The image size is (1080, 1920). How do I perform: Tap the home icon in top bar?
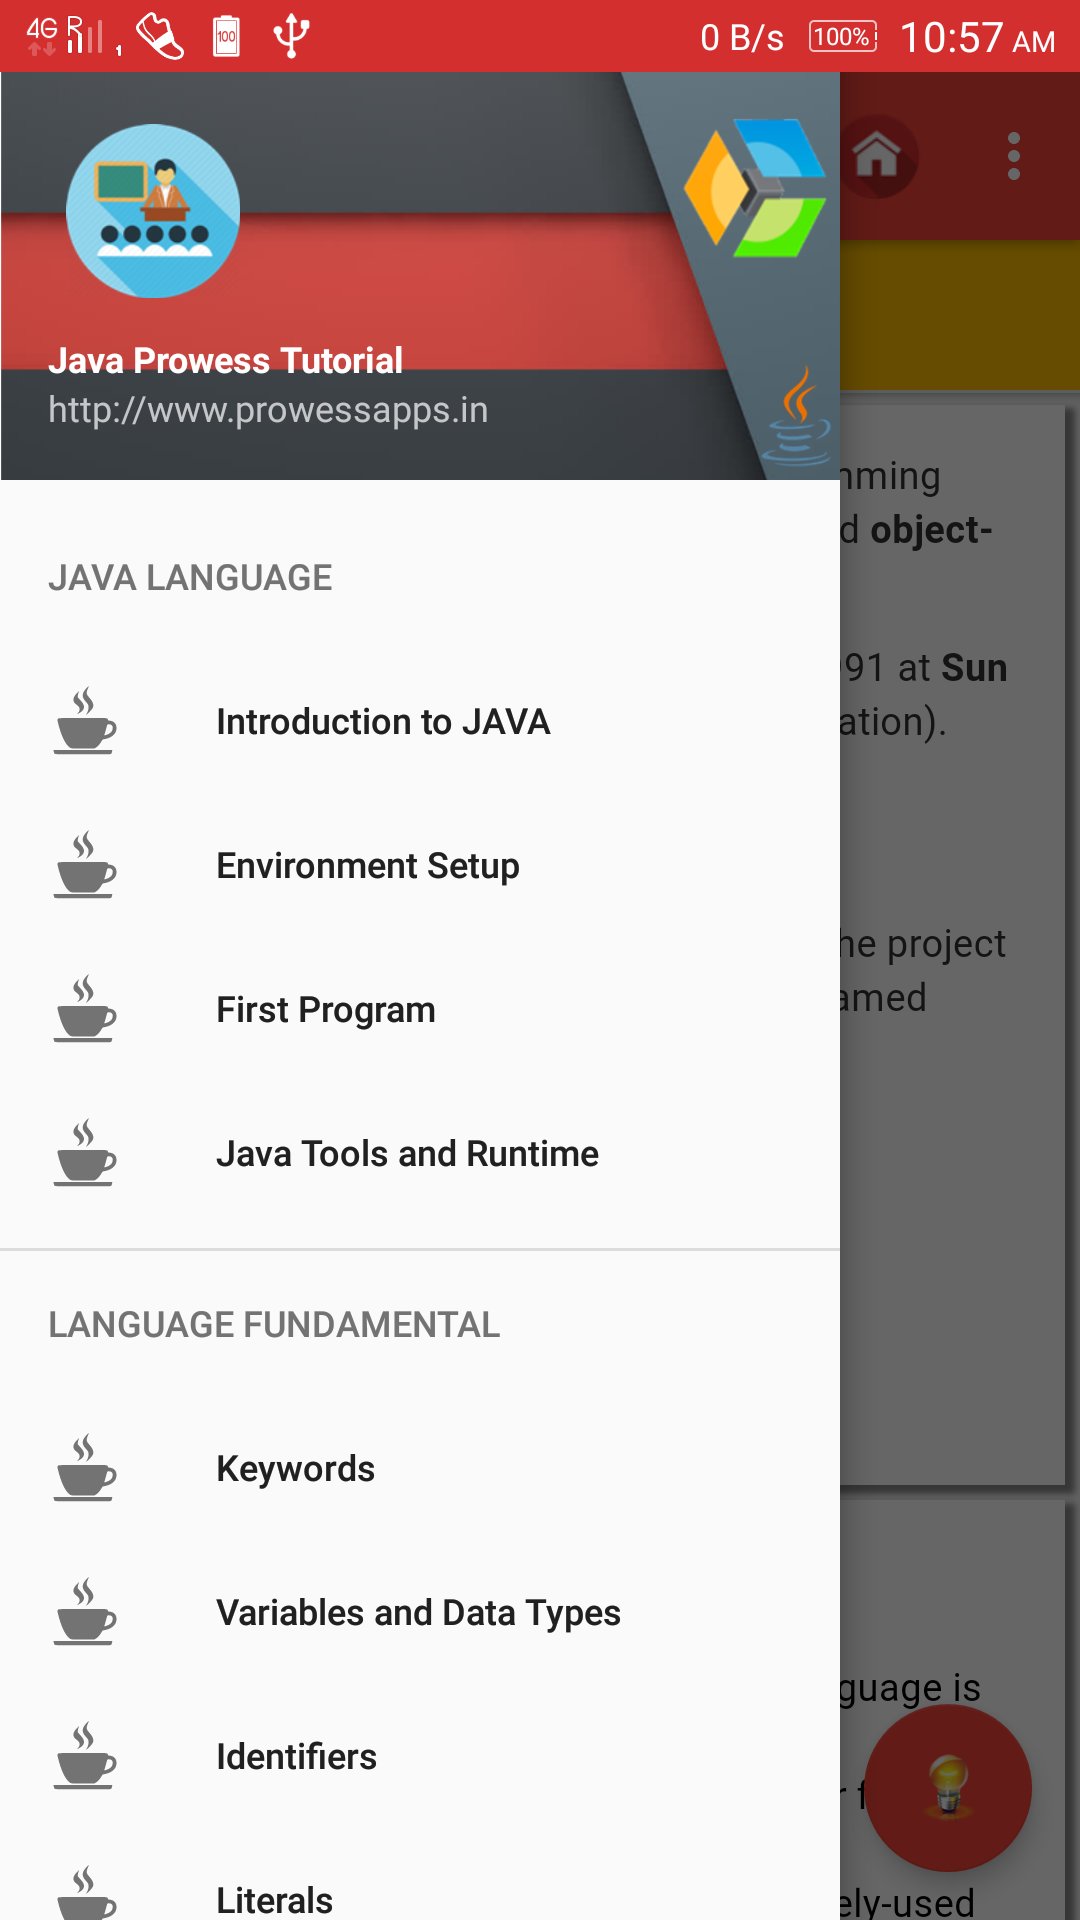click(877, 156)
